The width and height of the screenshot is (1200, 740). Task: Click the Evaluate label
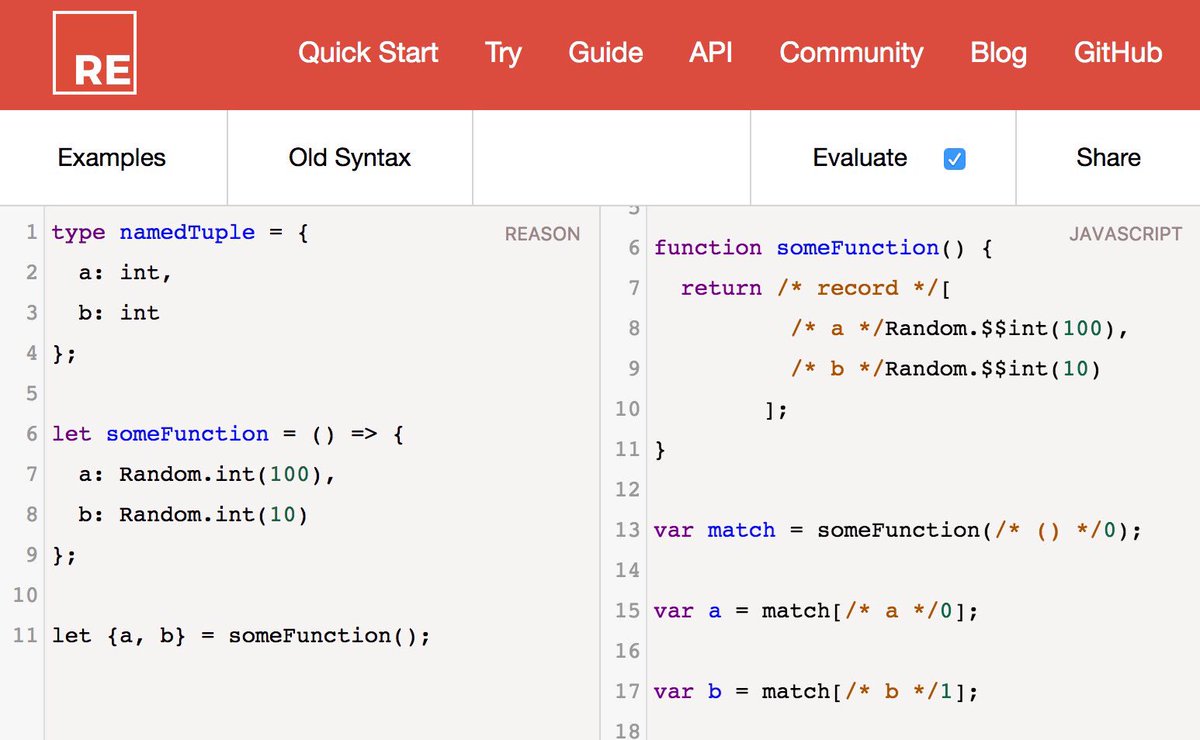click(x=860, y=158)
